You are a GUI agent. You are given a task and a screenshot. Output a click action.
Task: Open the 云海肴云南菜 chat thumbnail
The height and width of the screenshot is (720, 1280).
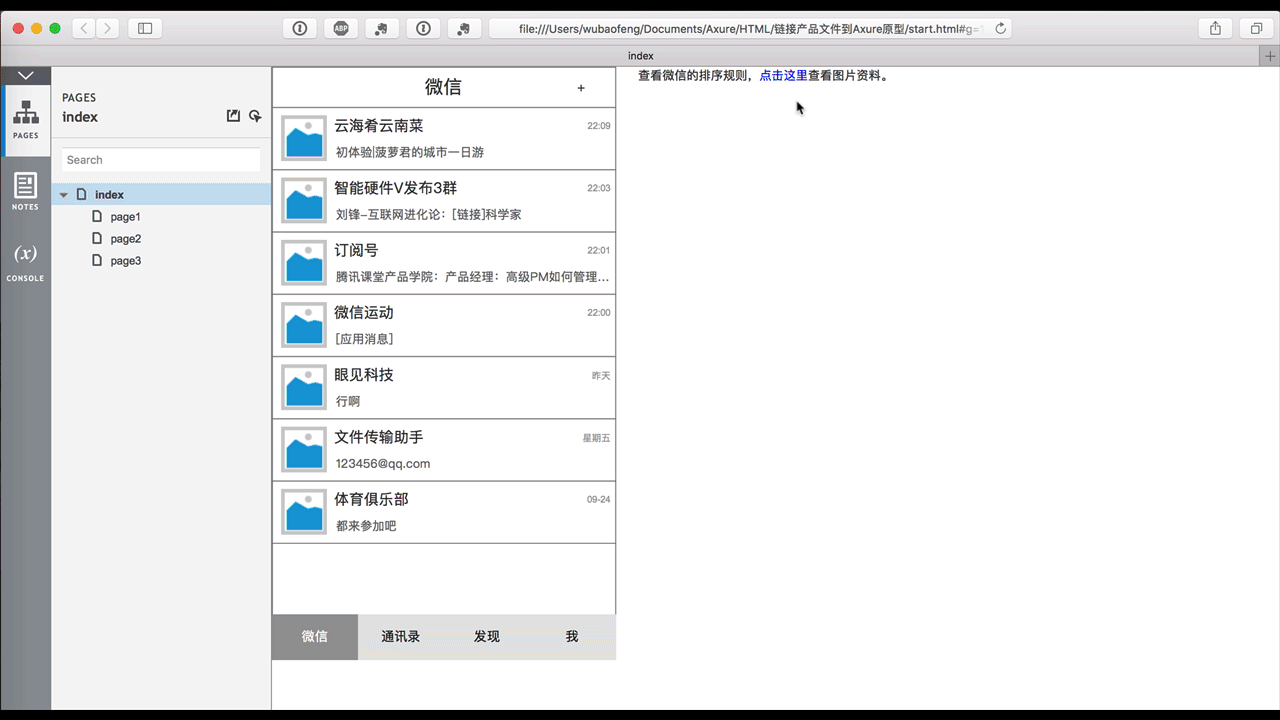point(304,138)
